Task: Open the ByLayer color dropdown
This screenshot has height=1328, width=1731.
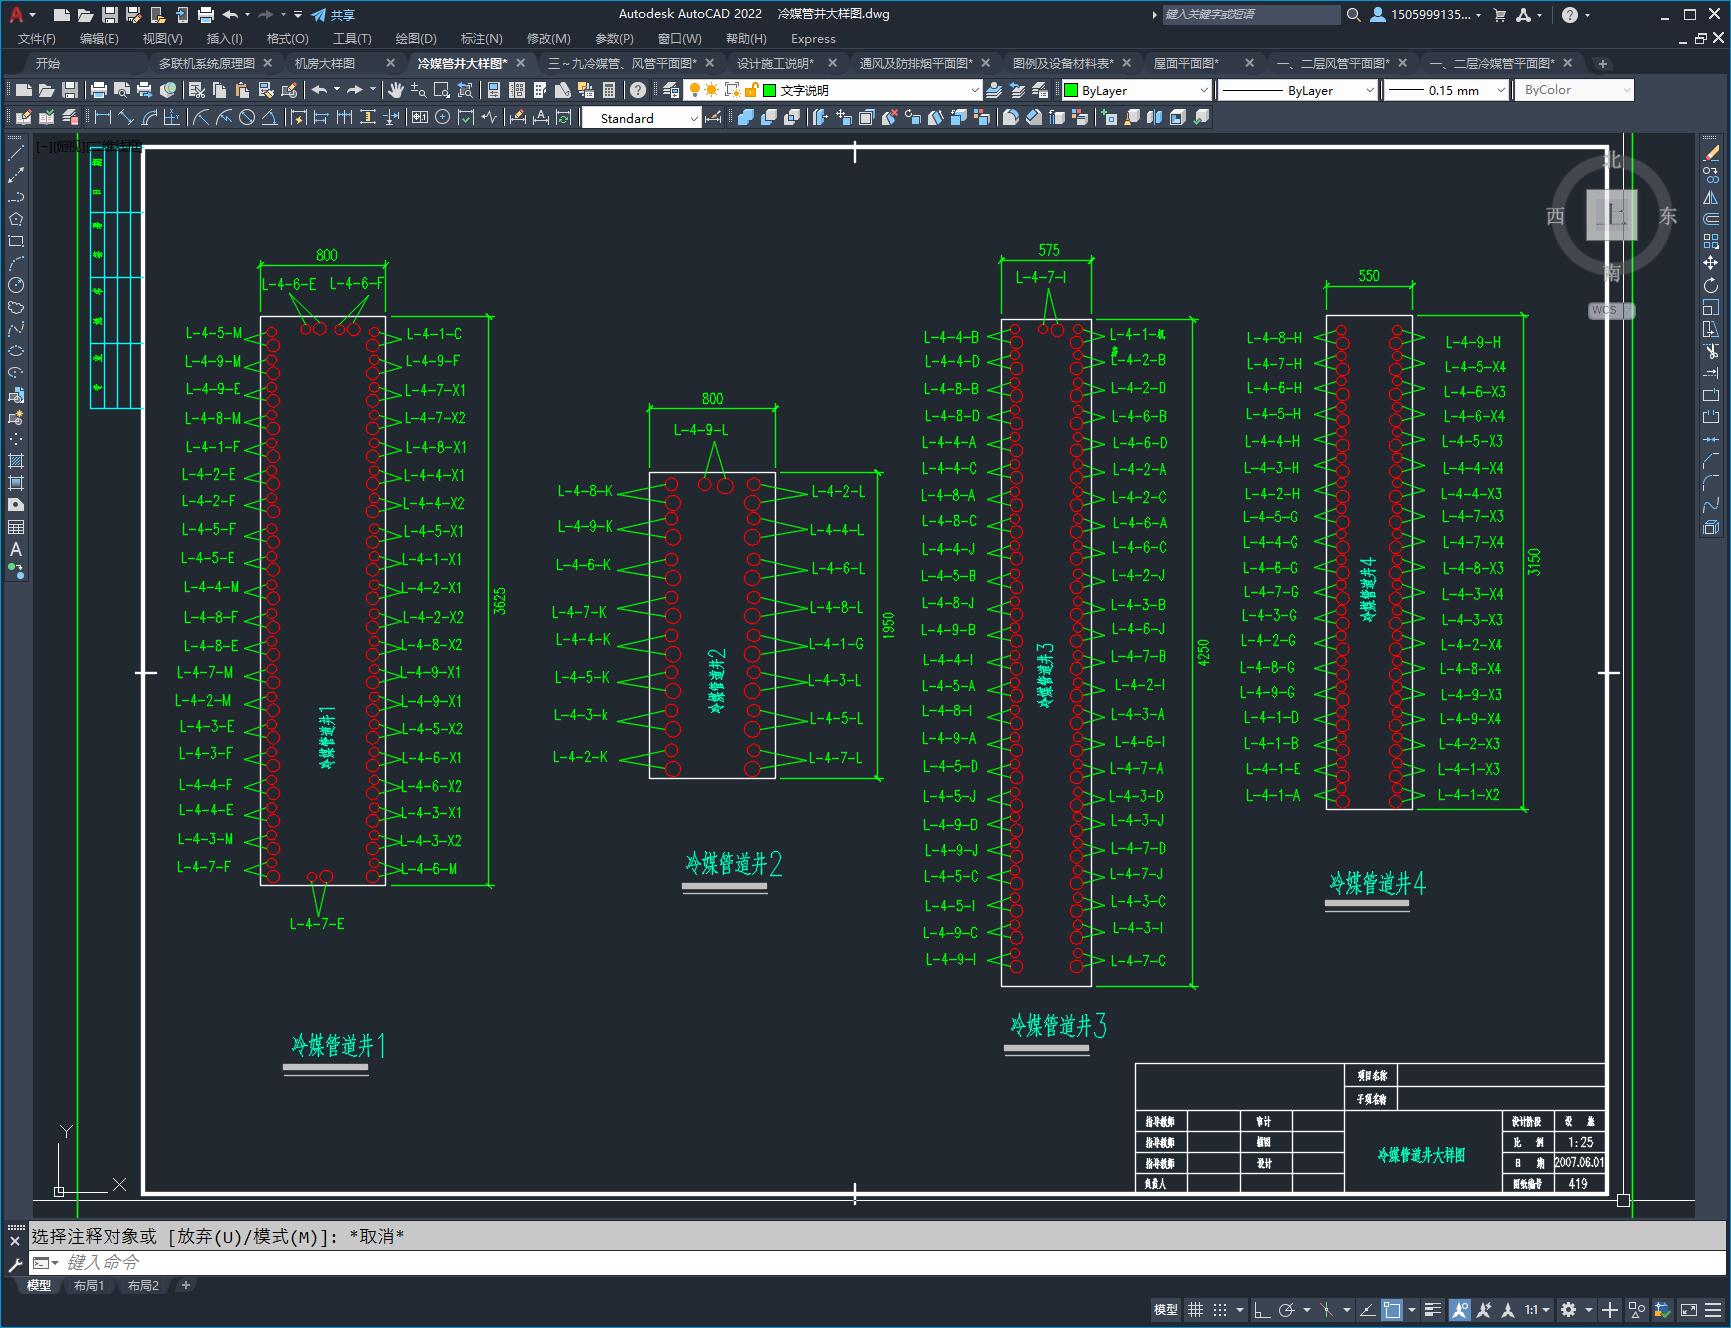Action: pyautogui.click(x=1136, y=90)
